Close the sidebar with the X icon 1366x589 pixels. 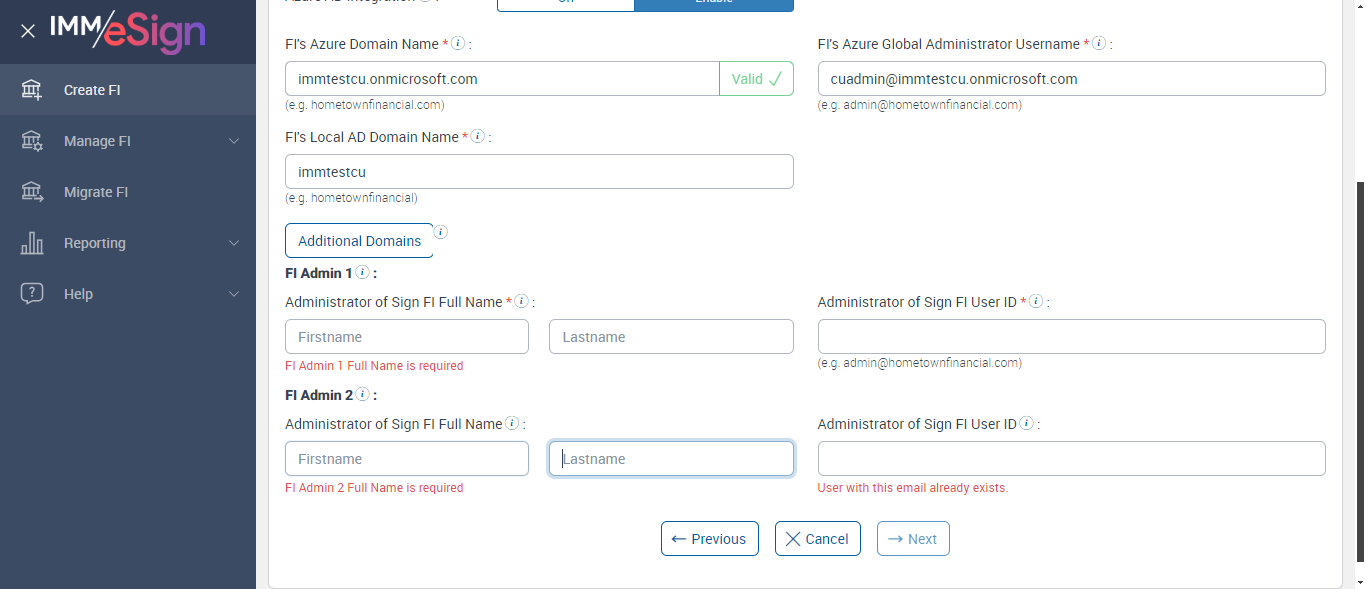click(x=28, y=31)
